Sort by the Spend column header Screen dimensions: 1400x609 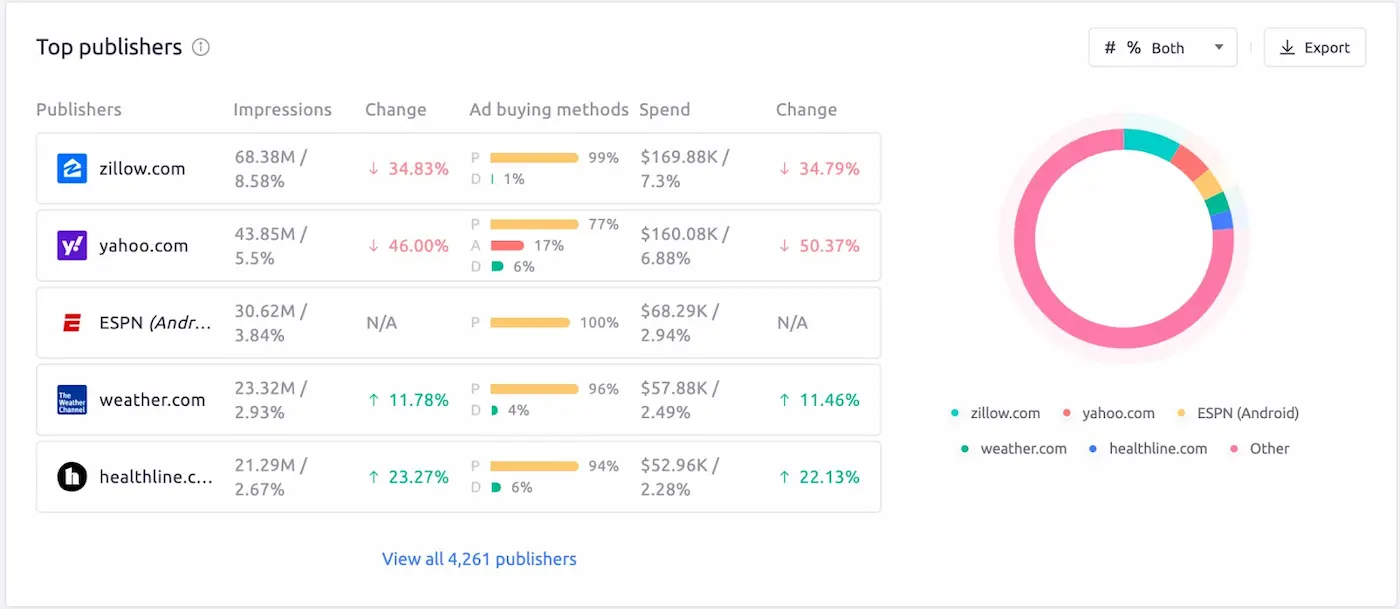(x=664, y=109)
